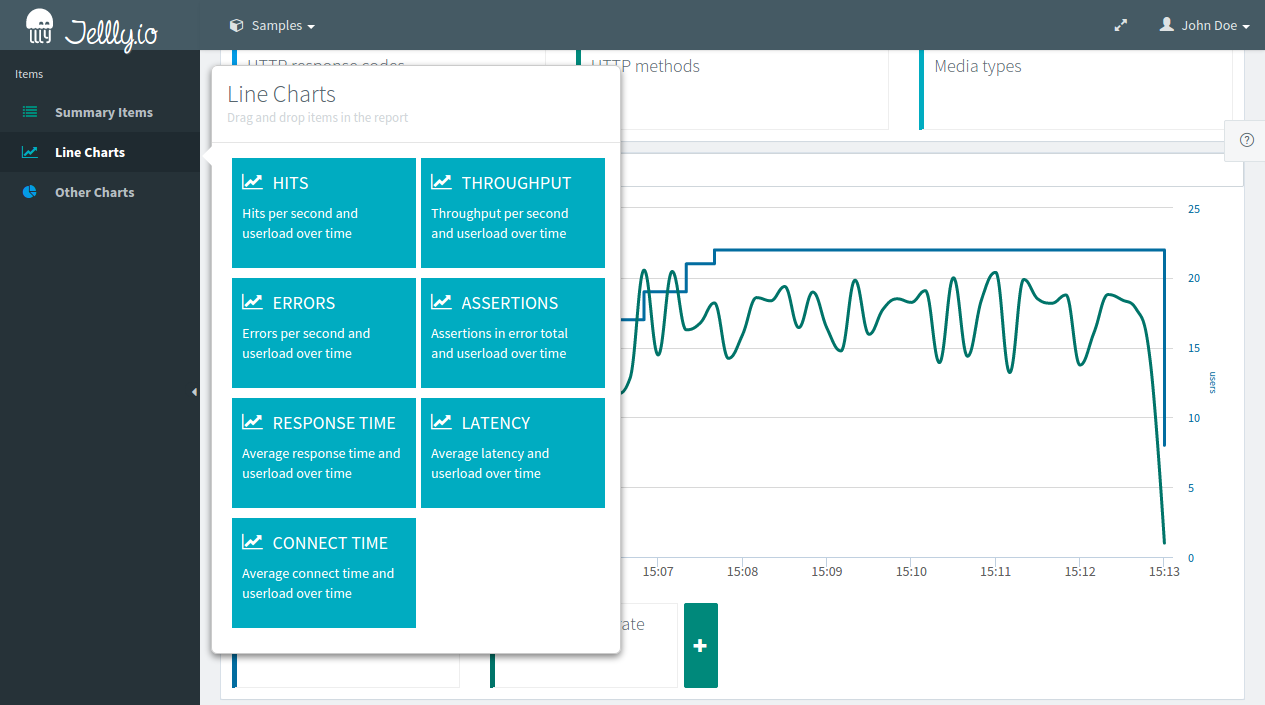Screen dimensions: 1265x705
Task: Collapse the sidebar with the arrow handle
Action: pyautogui.click(x=194, y=392)
